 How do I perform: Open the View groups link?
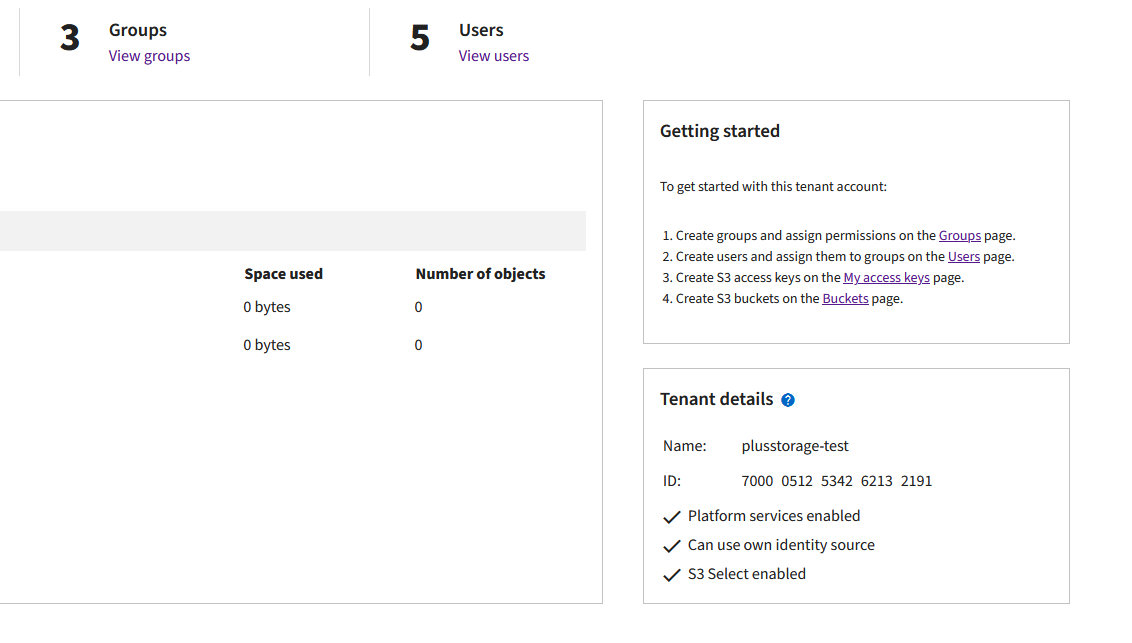pyautogui.click(x=149, y=56)
